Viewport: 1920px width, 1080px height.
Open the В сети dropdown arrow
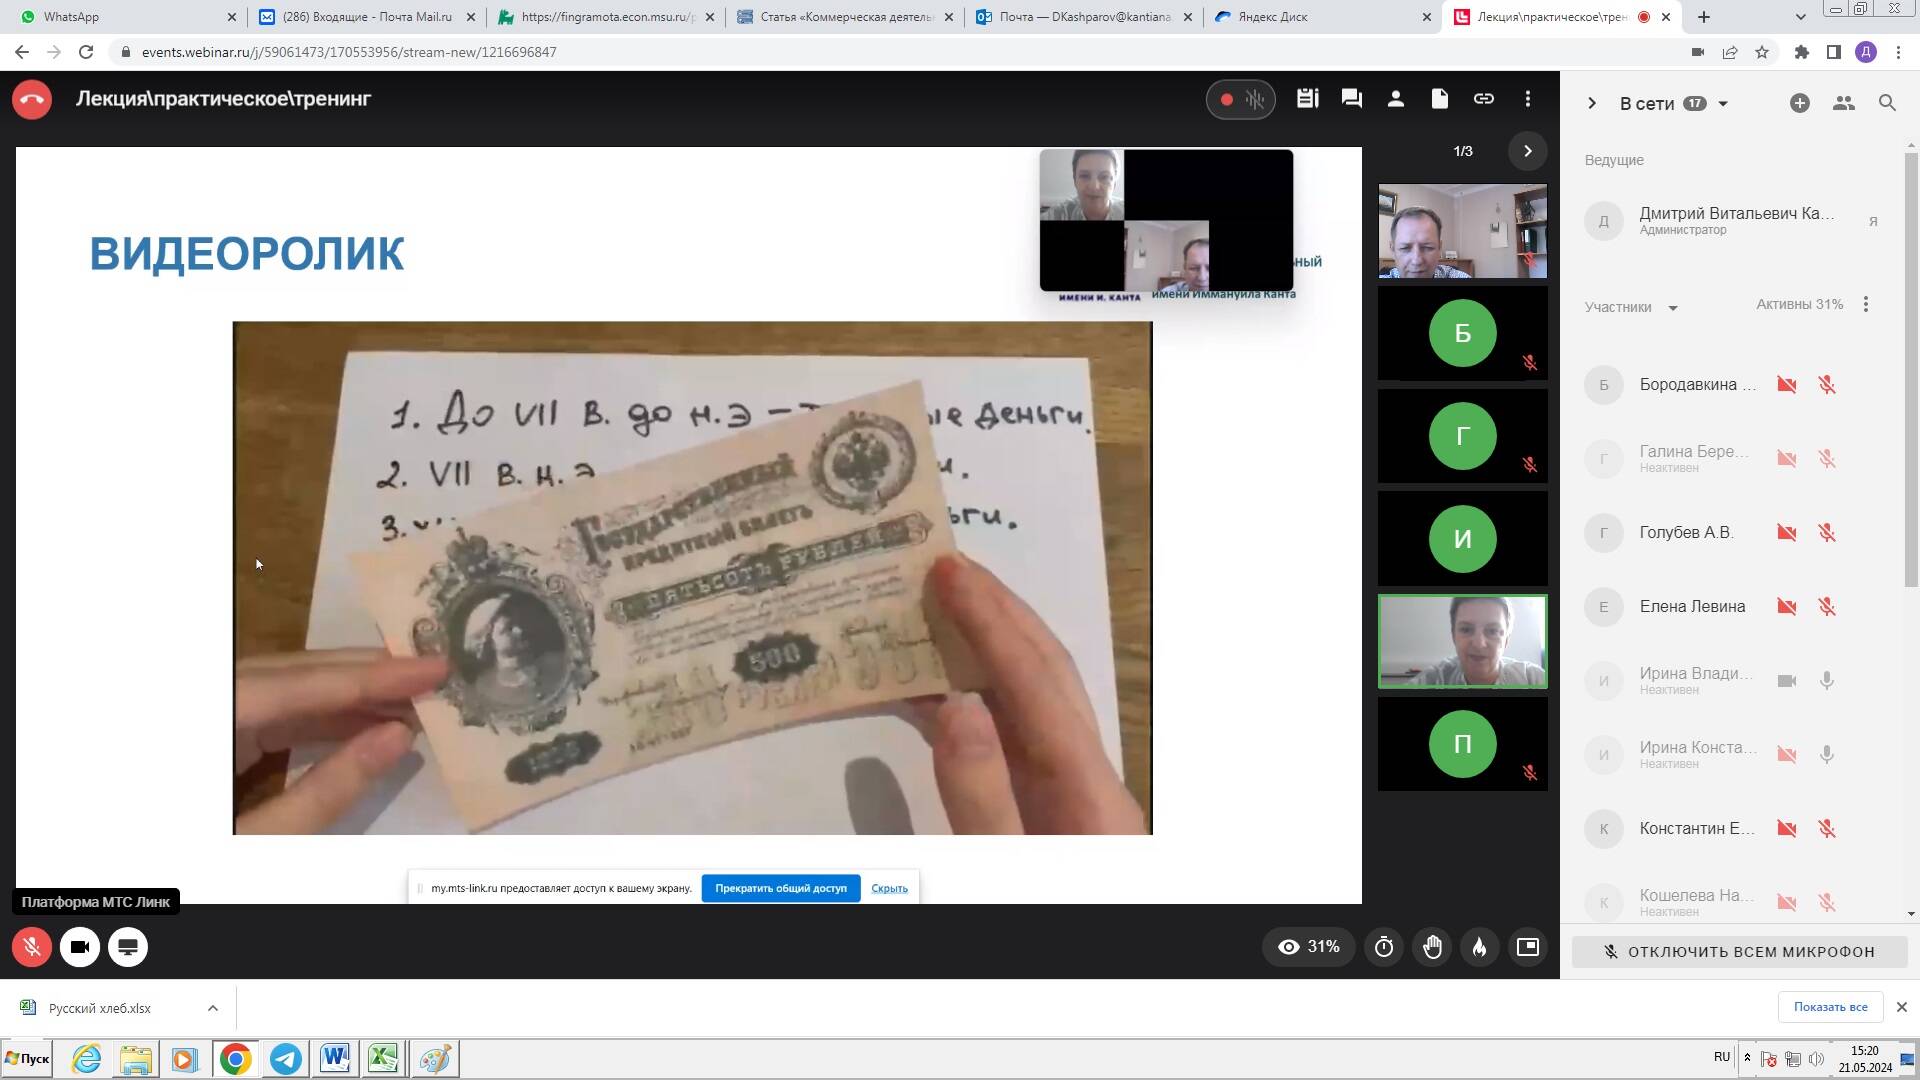point(1723,104)
